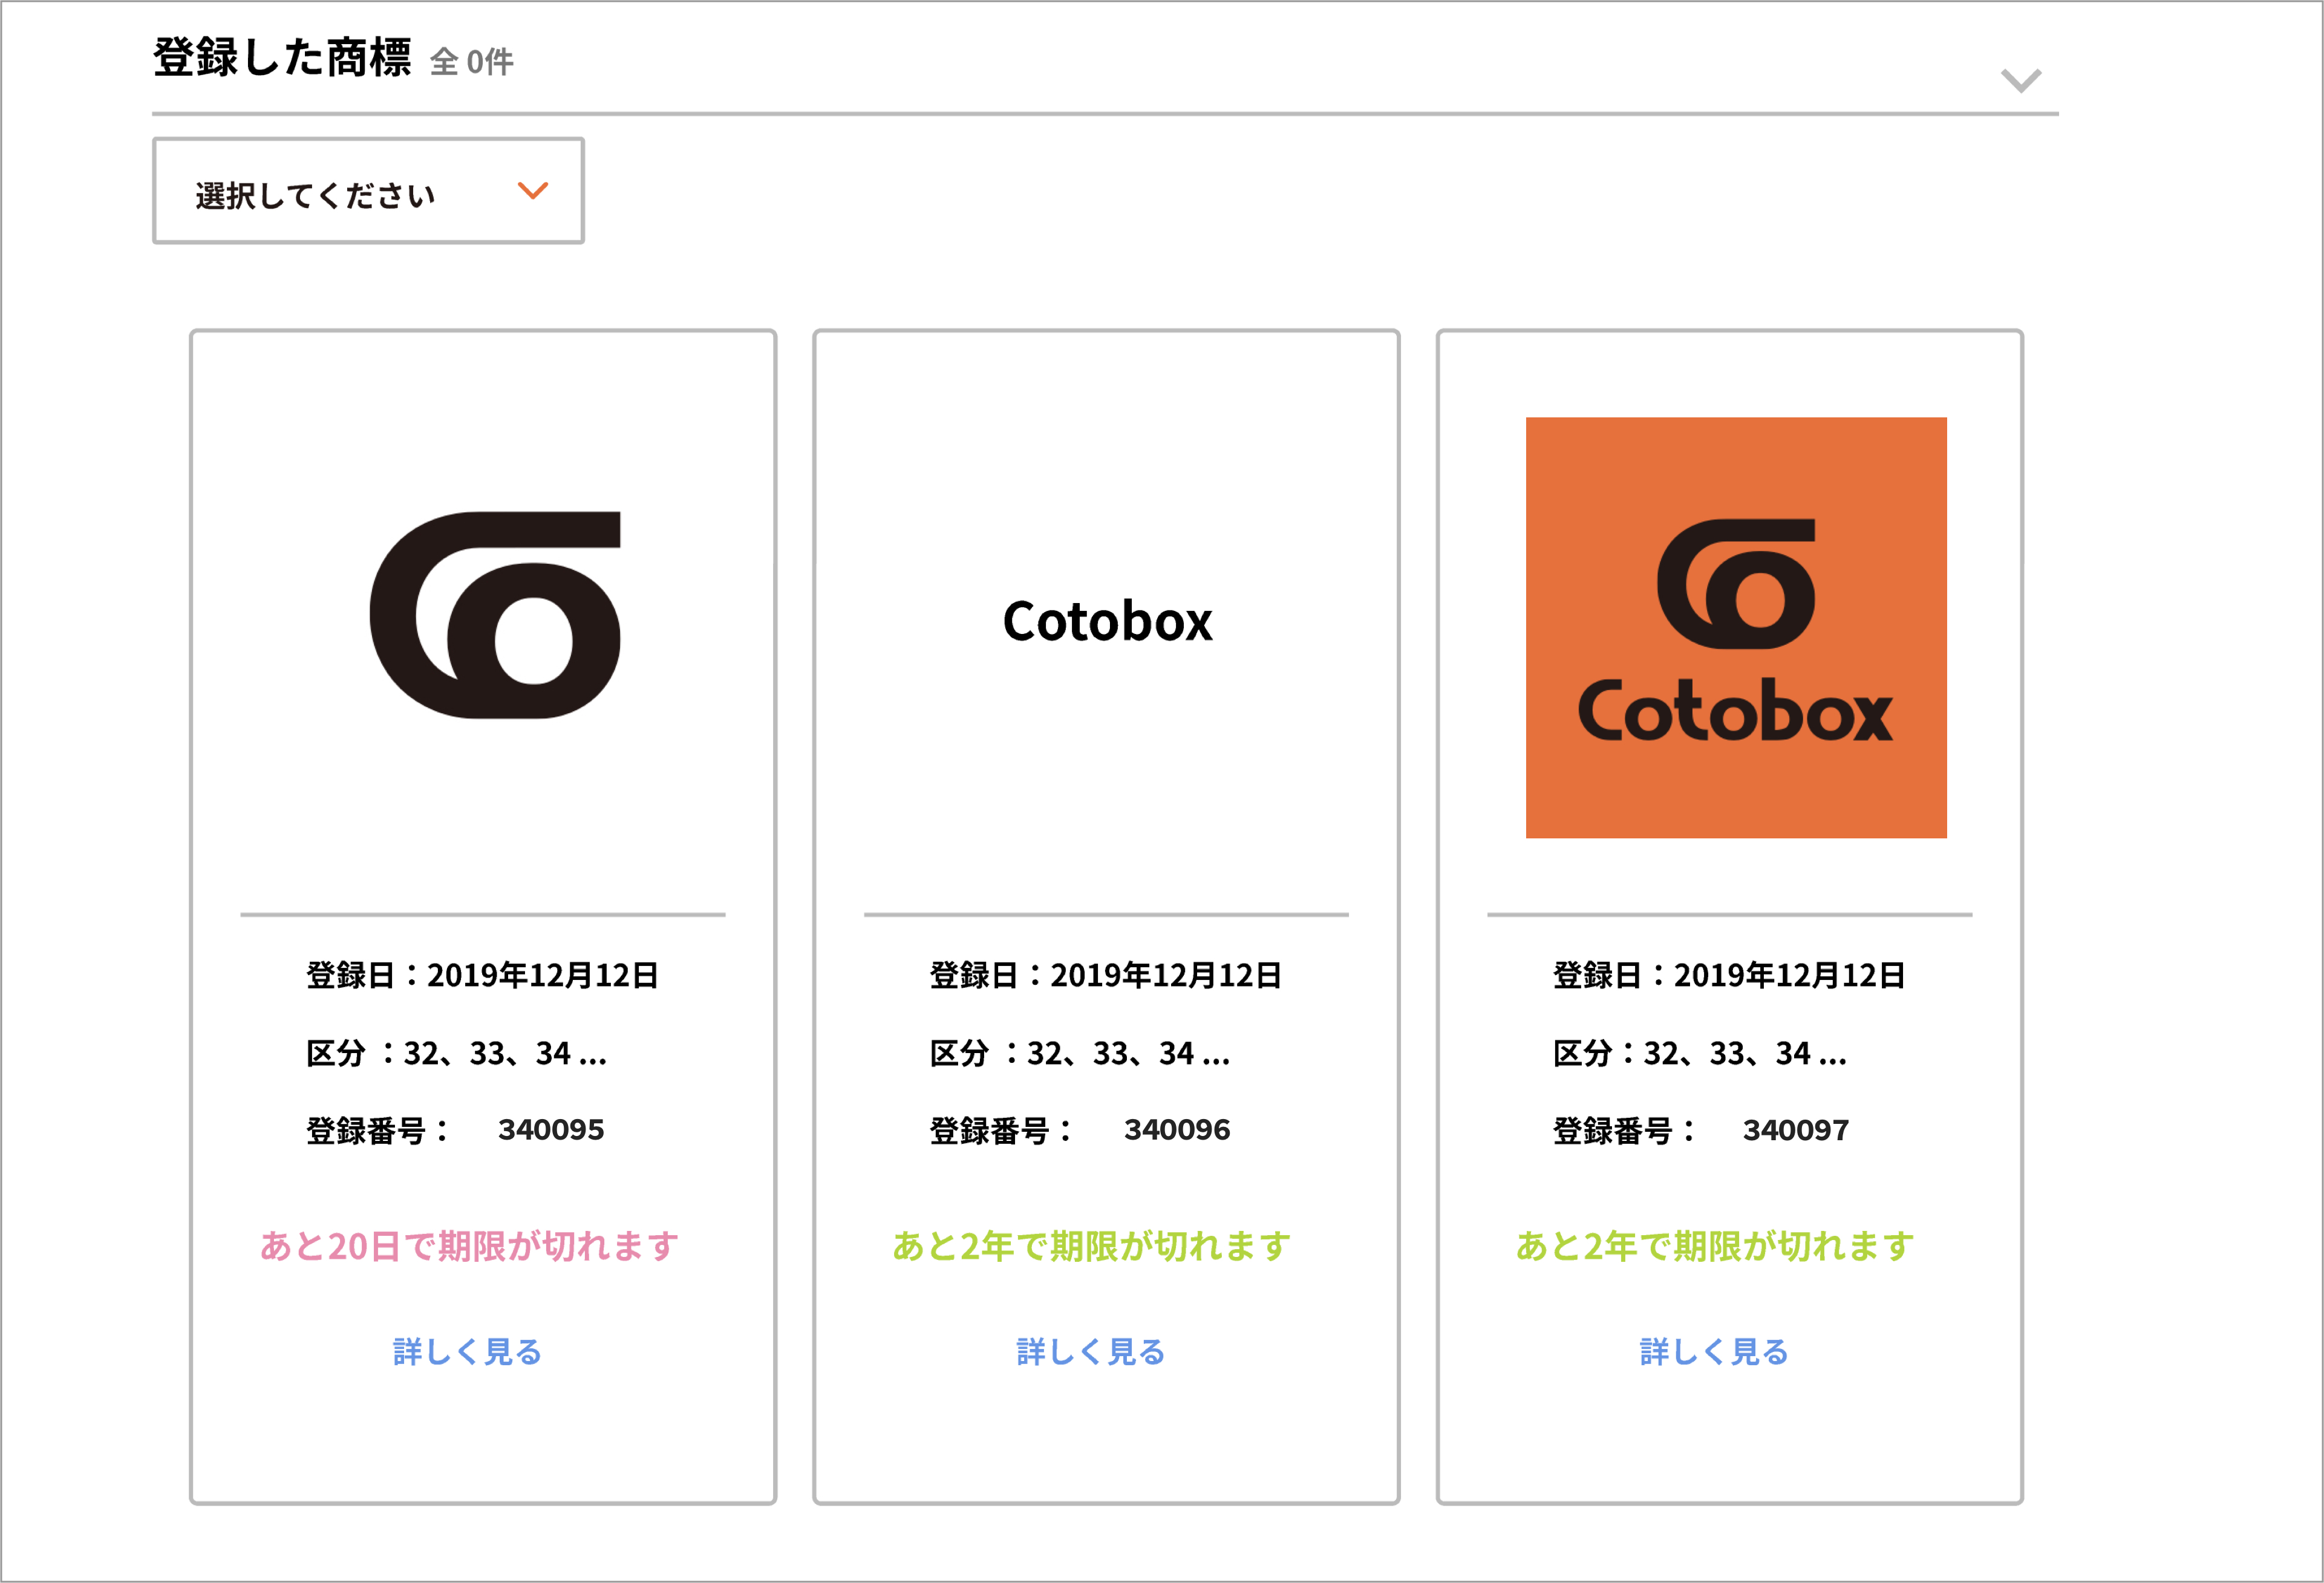Click the black spiral logo mark image

[x=495, y=614]
